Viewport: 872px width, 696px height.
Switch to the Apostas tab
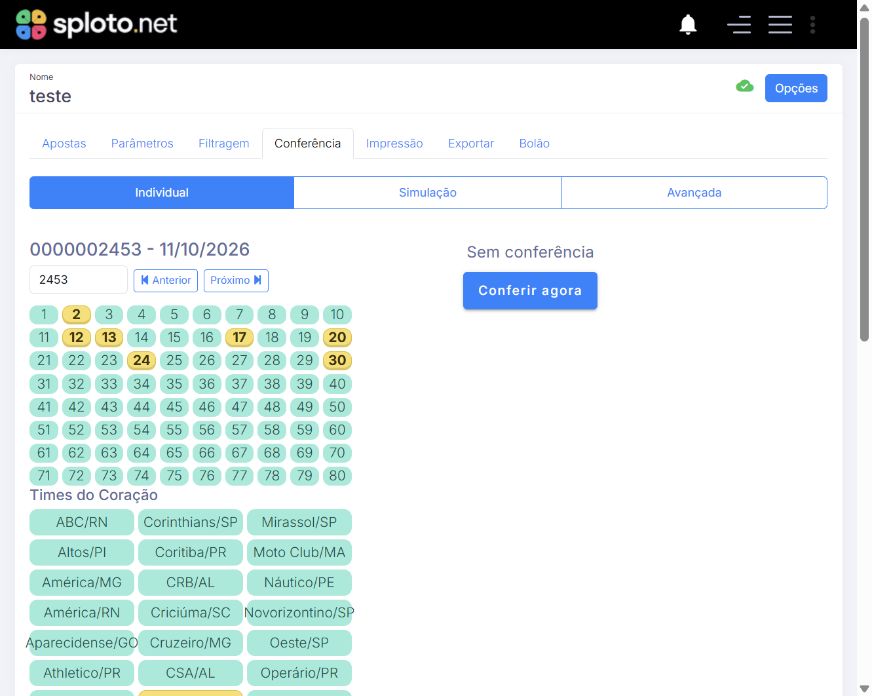[x=64, y=143]
